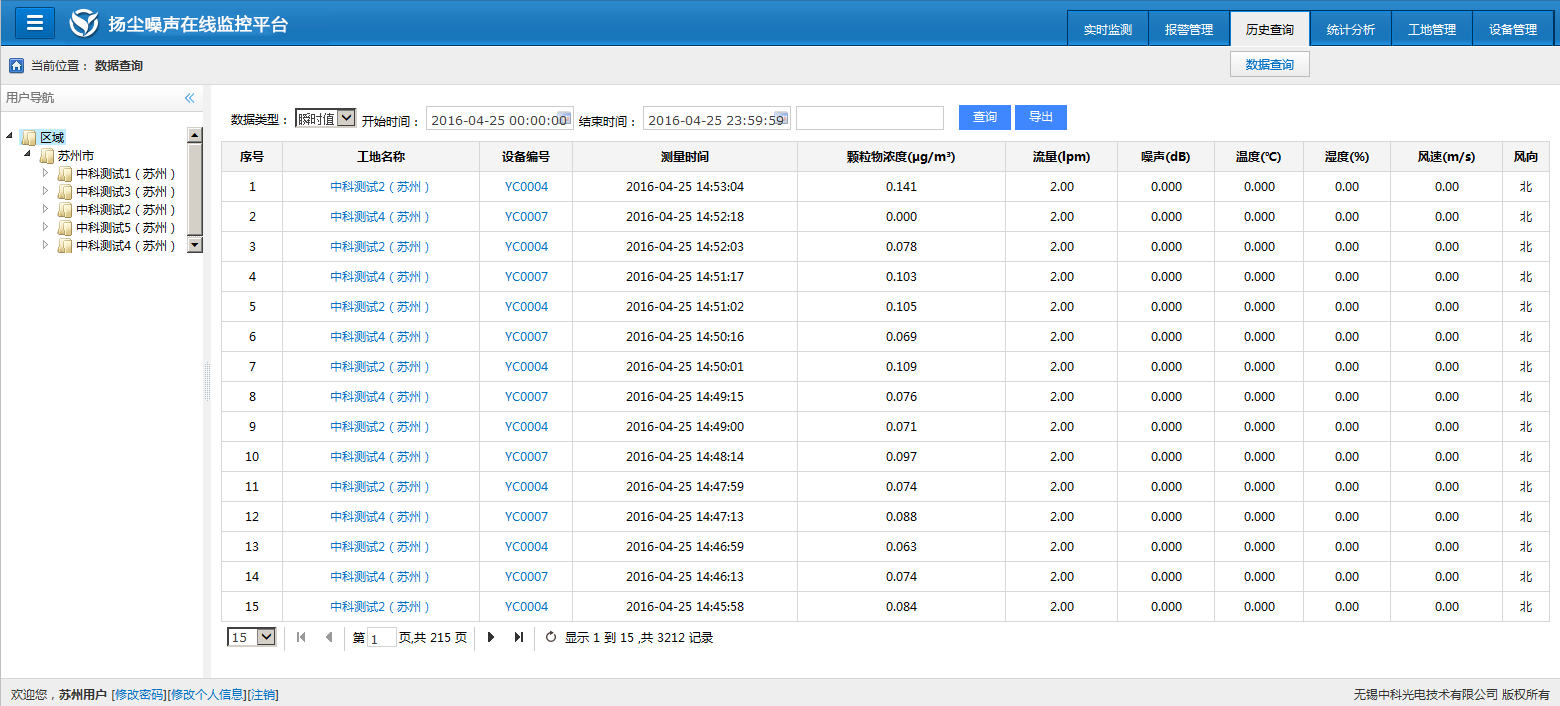Open device YC0004 link in row 1

click(x=526, y=187)
